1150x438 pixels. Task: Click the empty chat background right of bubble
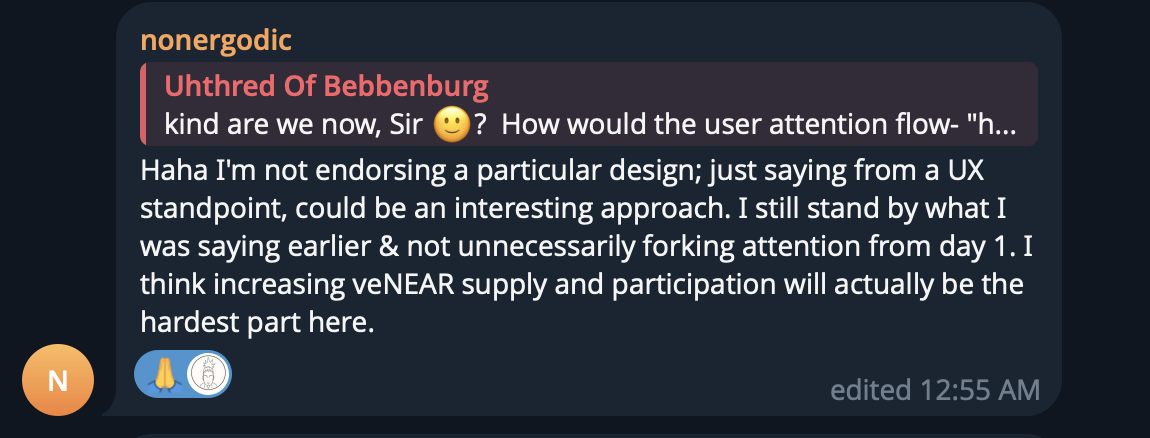[x=1106, y=220]
